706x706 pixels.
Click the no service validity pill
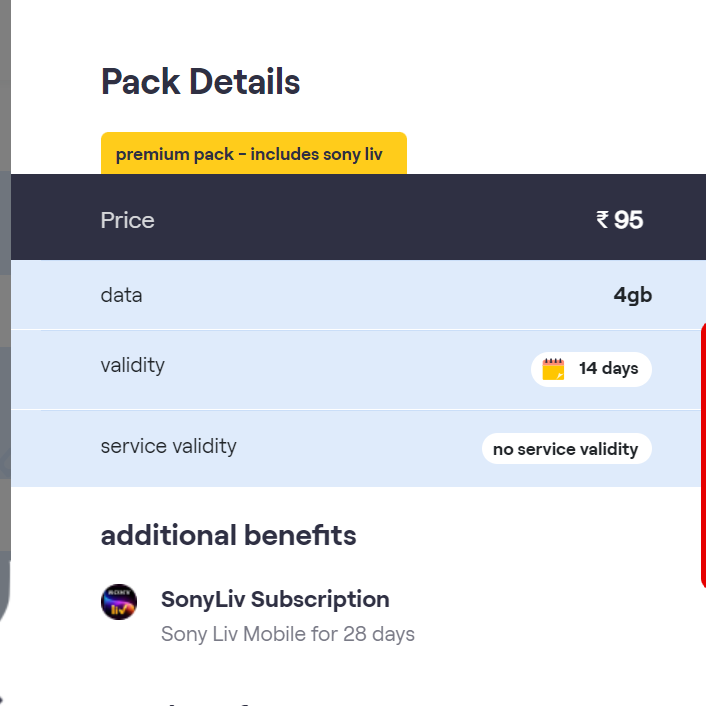(x=565, y=449)
